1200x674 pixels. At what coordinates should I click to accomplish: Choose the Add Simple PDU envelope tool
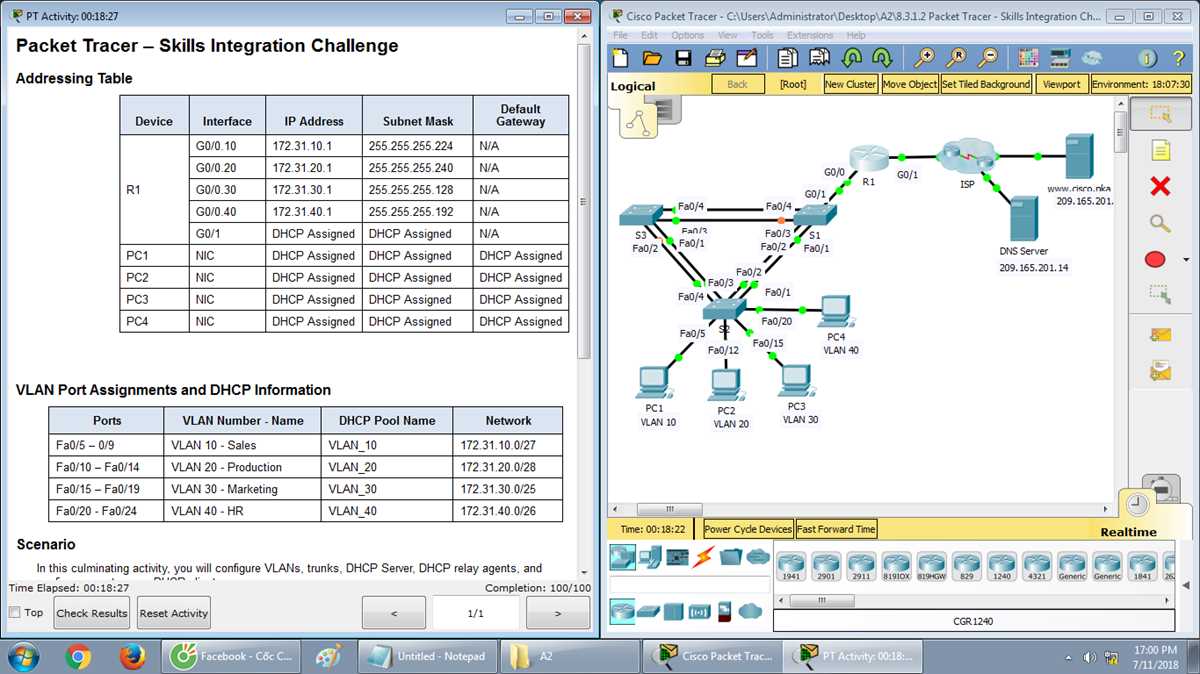tap(1159, 335)
